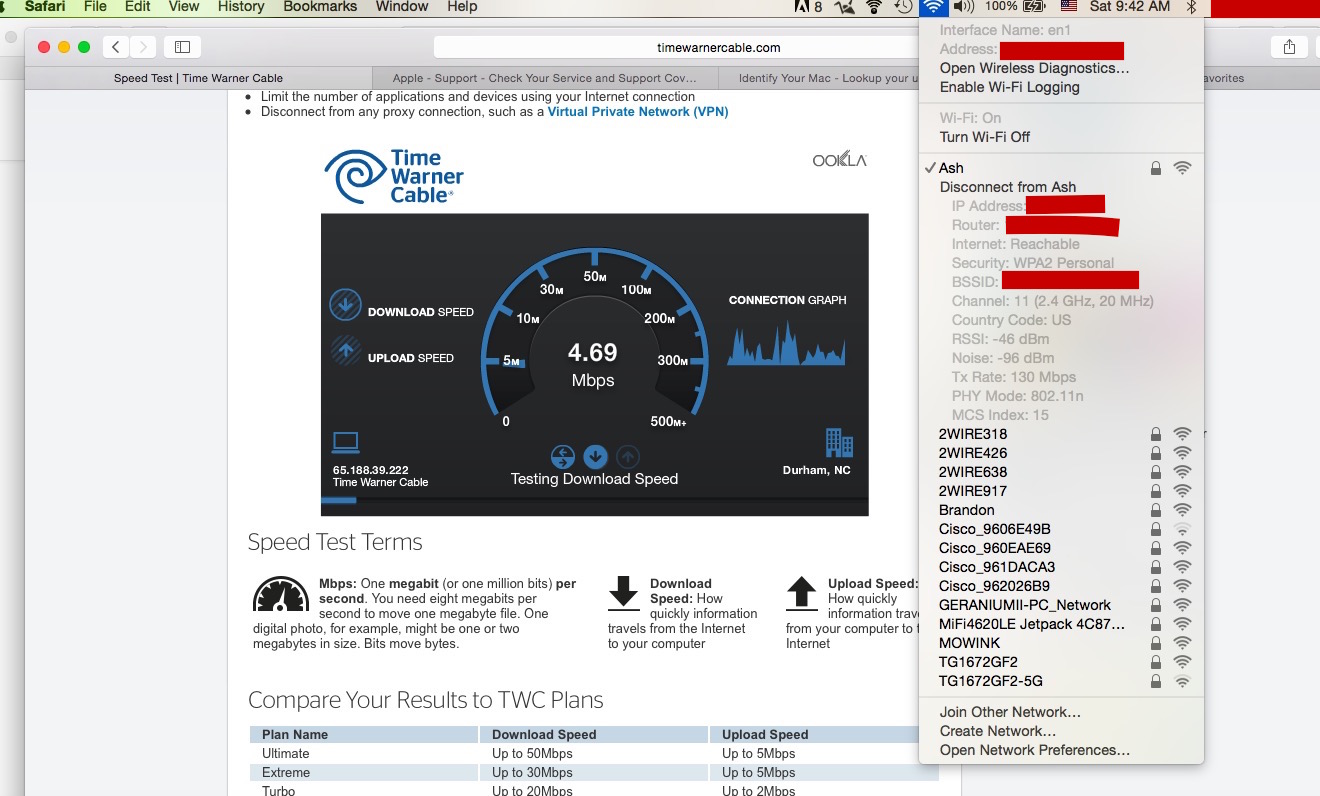
Task: Open the Safari menu
Action: 43,7
